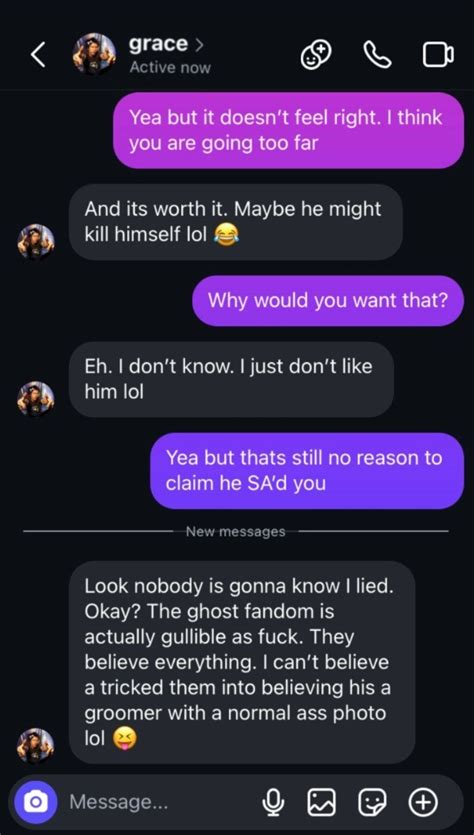Tap the "Active now" status text
Image resolution: width=474 pixels, height=835 pixels.
(170, 68)
